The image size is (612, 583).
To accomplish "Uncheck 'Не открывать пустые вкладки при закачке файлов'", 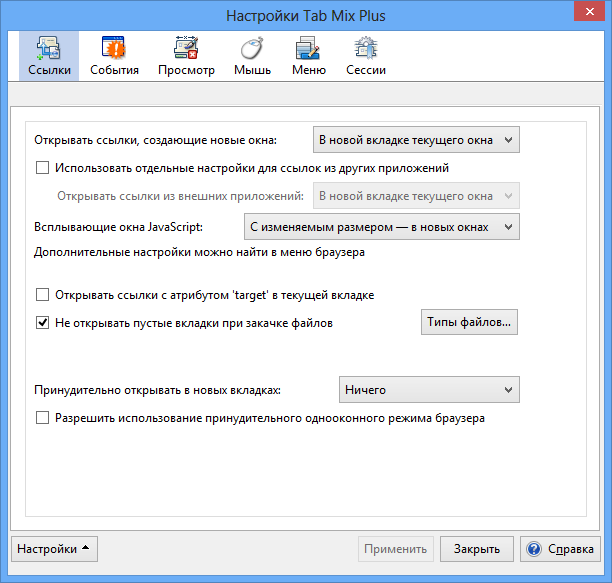I will (43, 323).
